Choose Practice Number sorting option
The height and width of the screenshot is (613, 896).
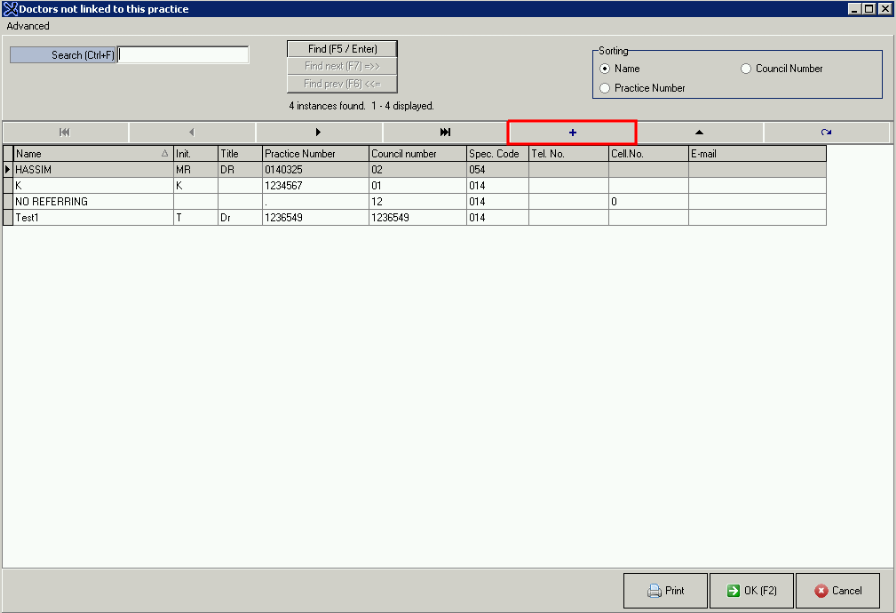[605, 88]
